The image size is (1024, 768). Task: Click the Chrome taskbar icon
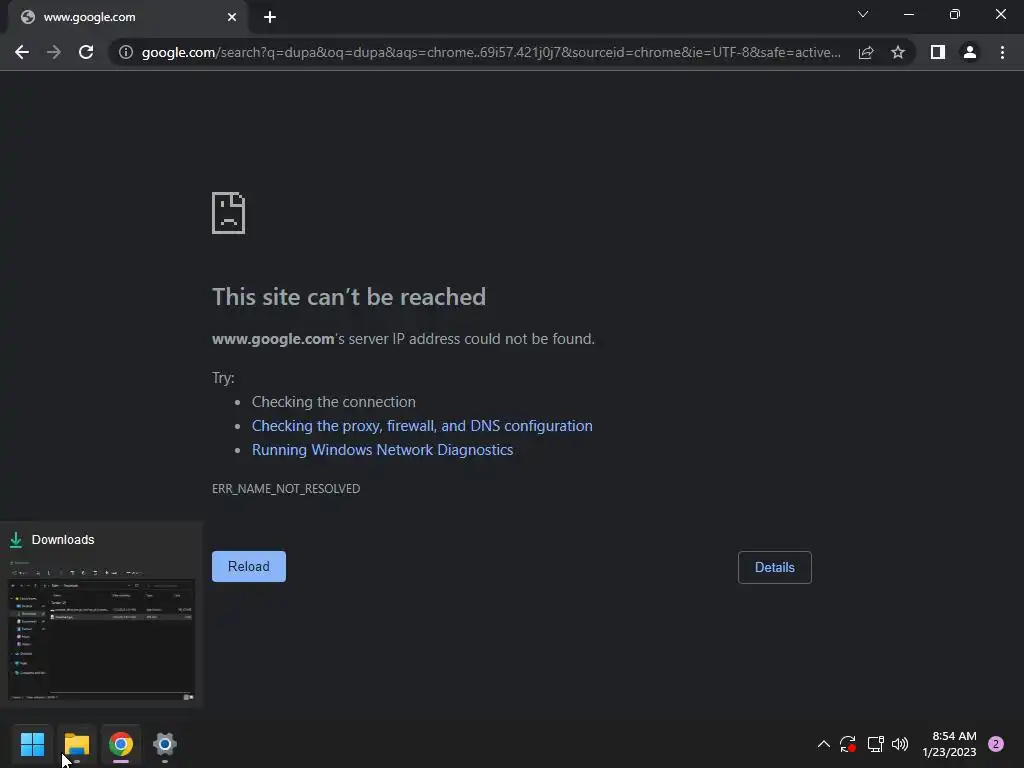tap(121, 744)
